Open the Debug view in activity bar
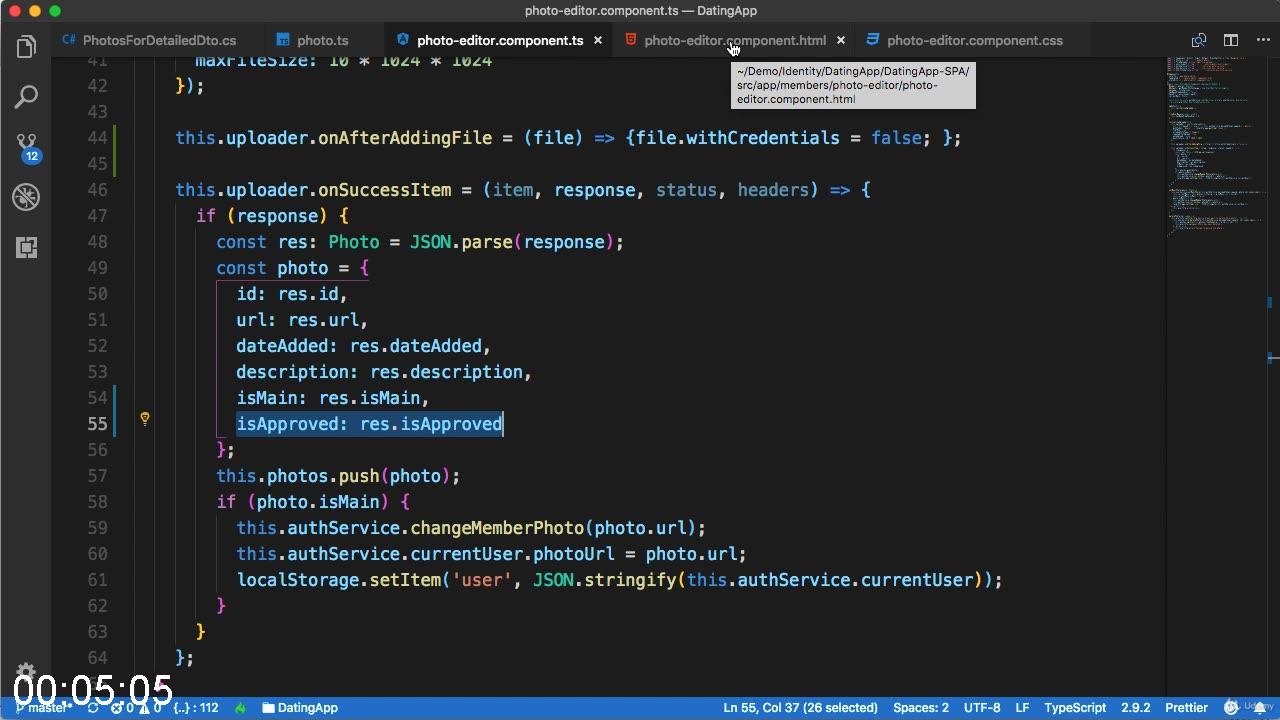 26,197
